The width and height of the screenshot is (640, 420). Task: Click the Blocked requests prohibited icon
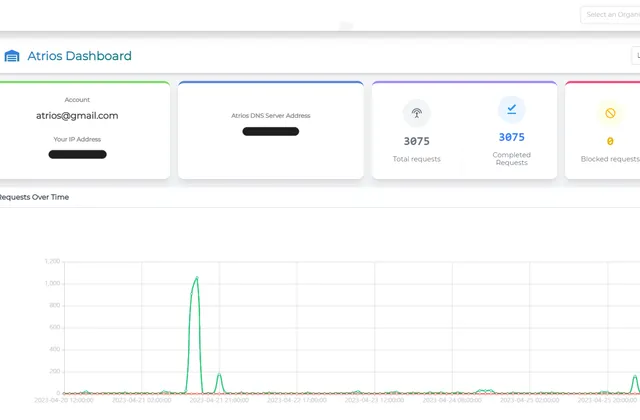point(610,113)
